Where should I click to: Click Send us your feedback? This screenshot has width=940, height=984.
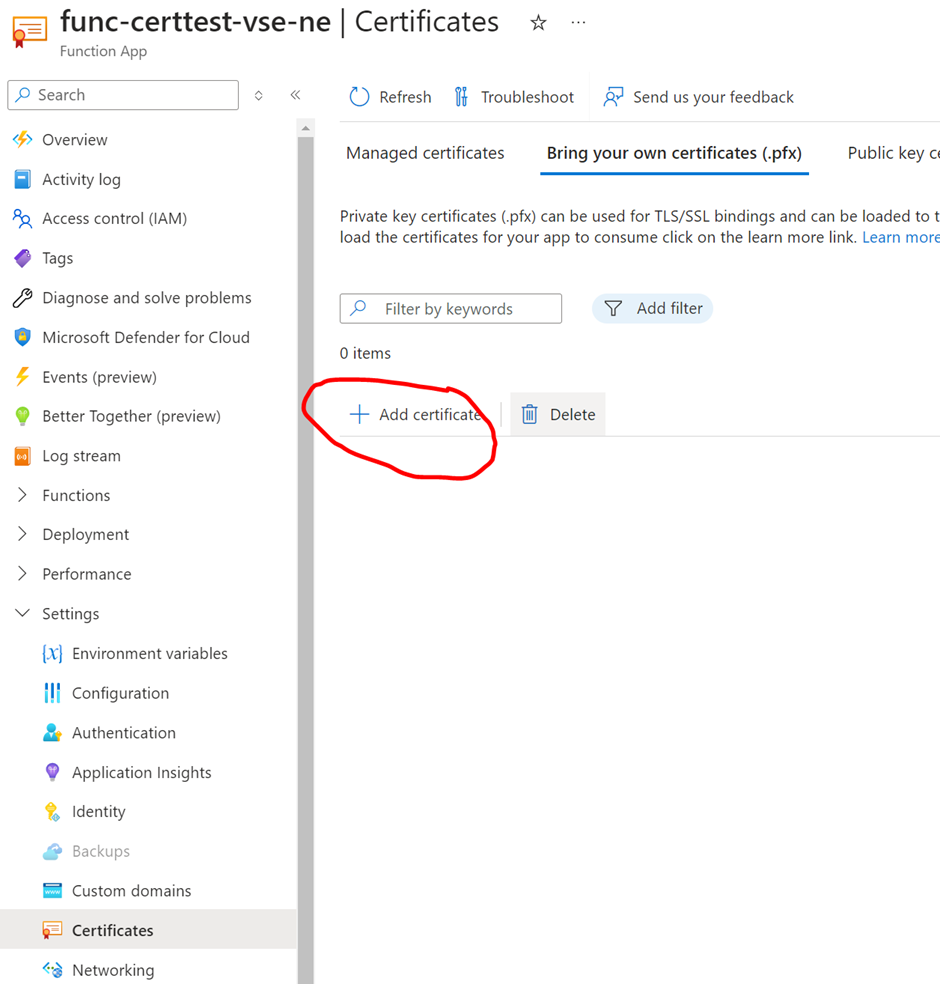pyautogui.click(x=713, y=97)
